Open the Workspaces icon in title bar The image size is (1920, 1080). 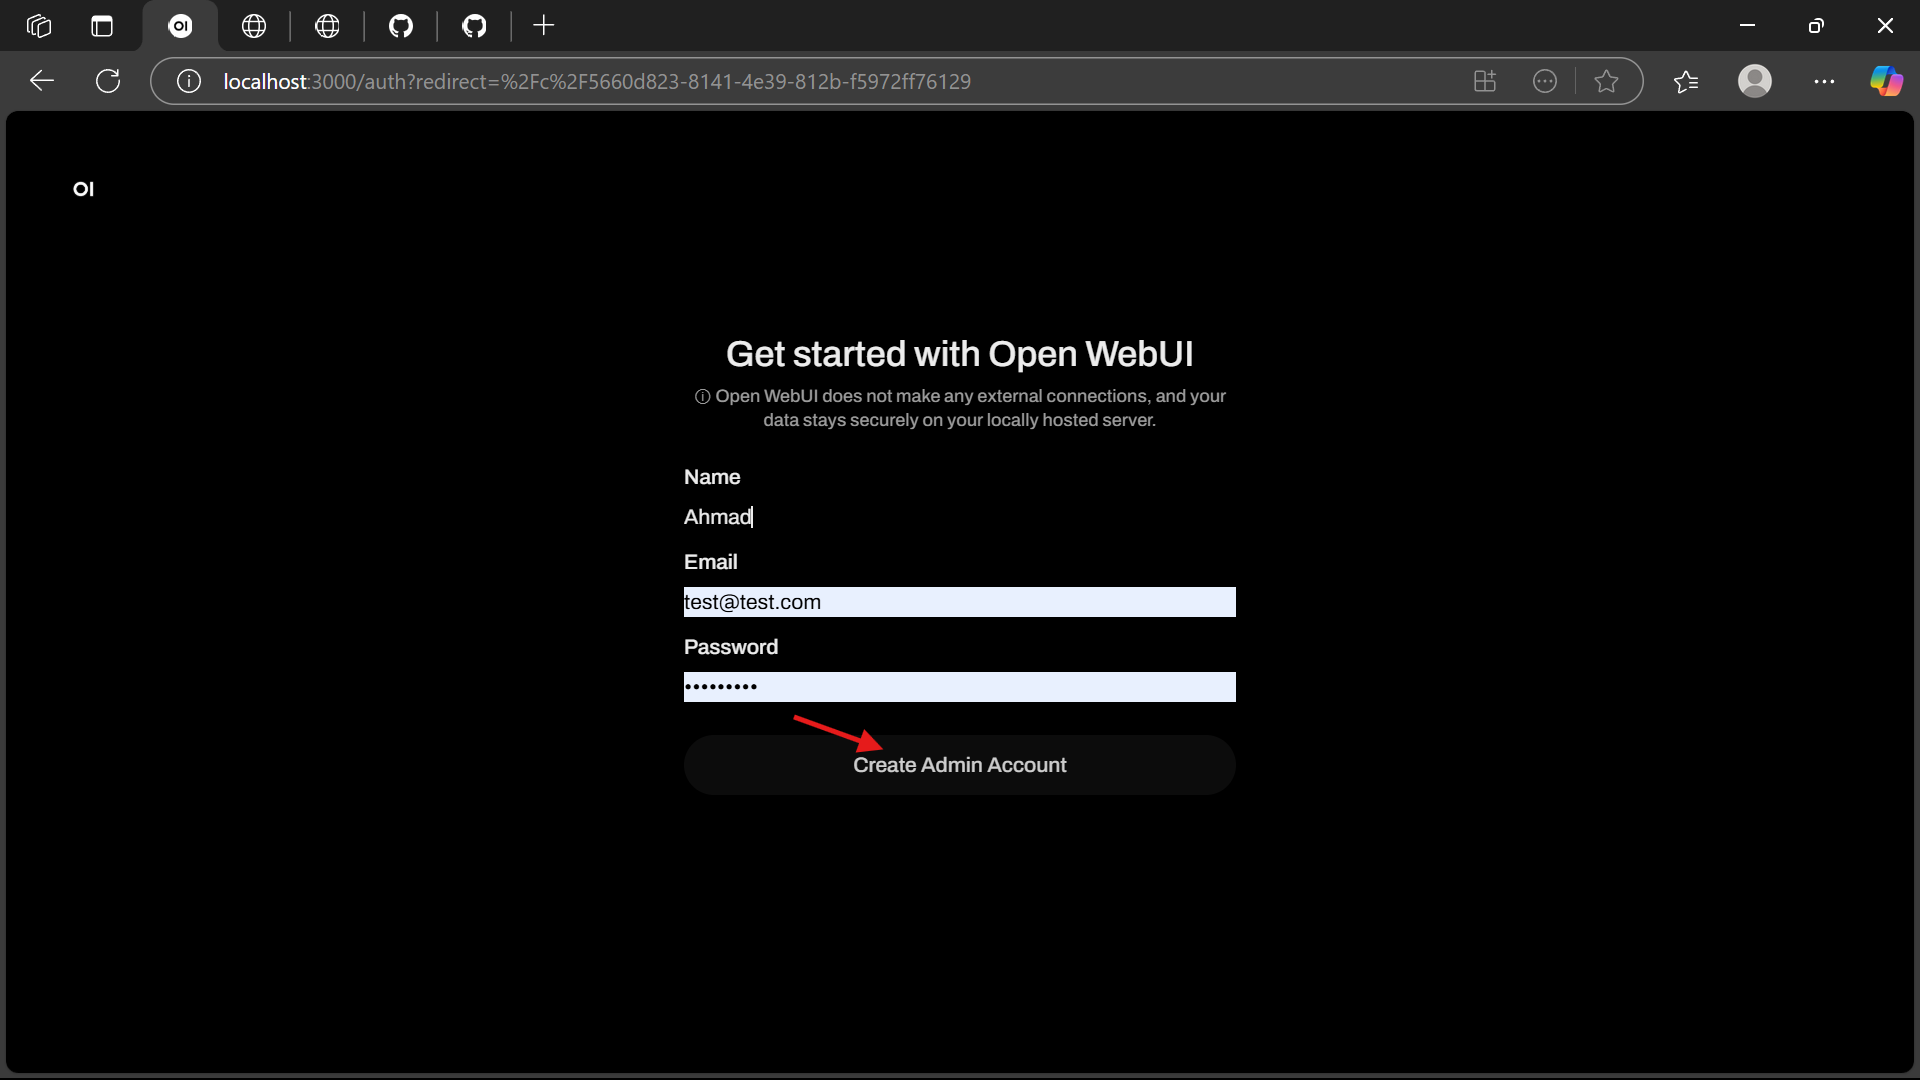pos(39,26)
